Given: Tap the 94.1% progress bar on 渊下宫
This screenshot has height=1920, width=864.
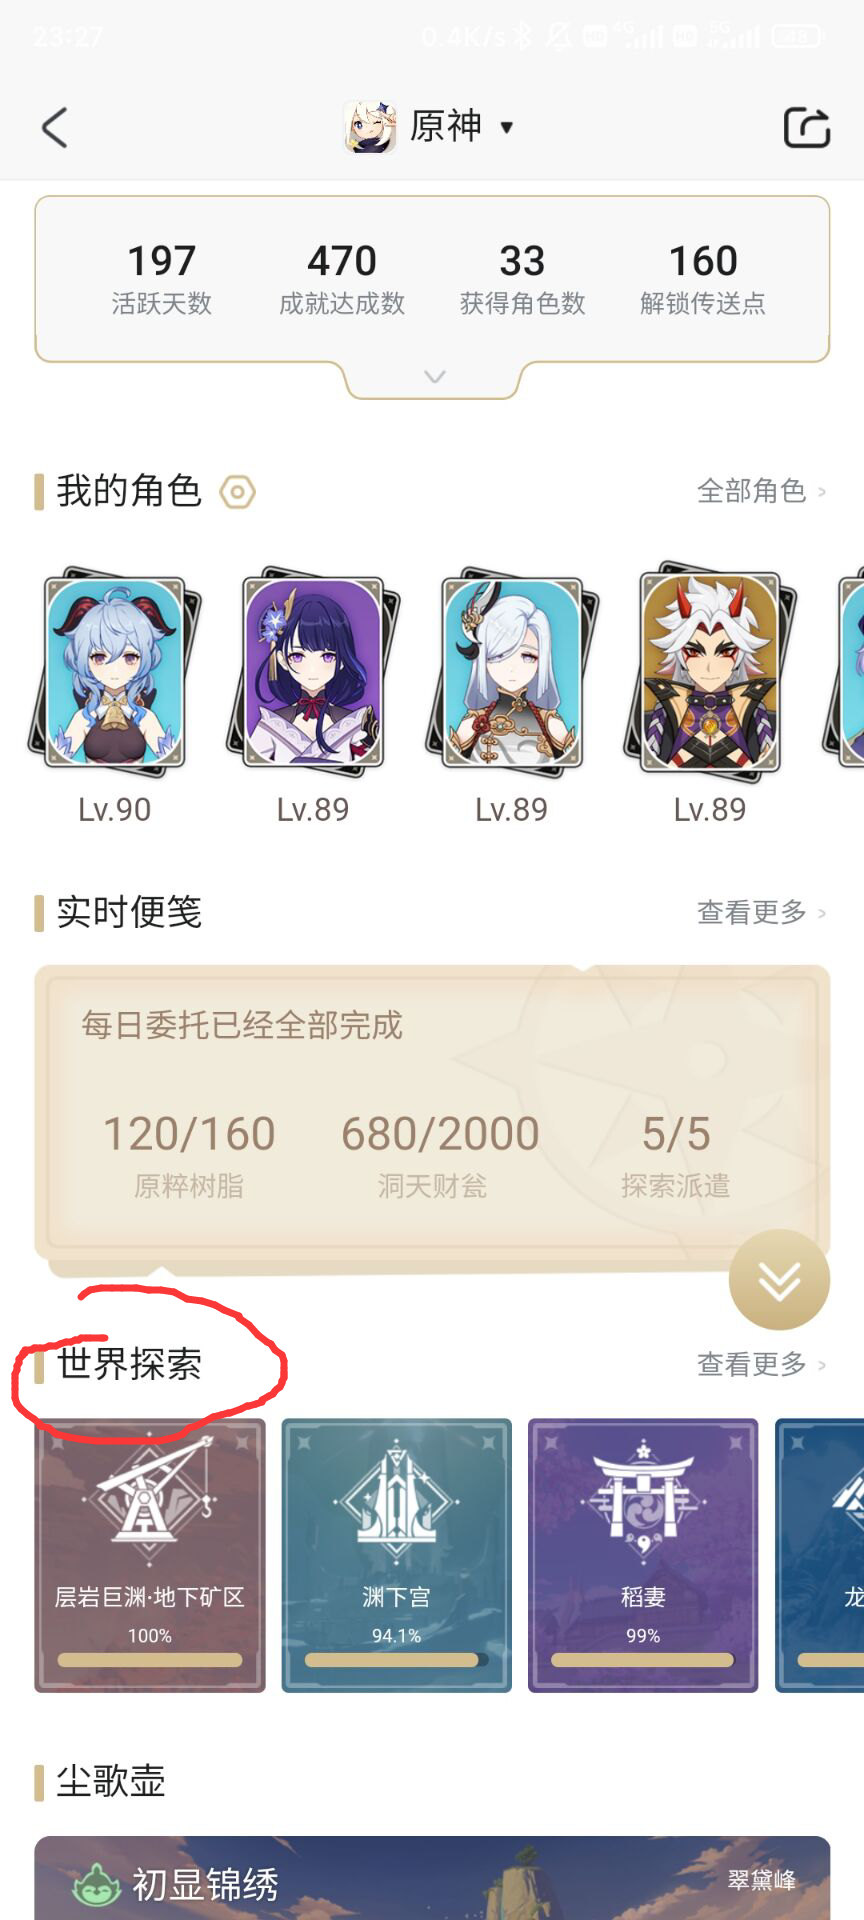Looking at the screenshot, I should click(397, 1660).
